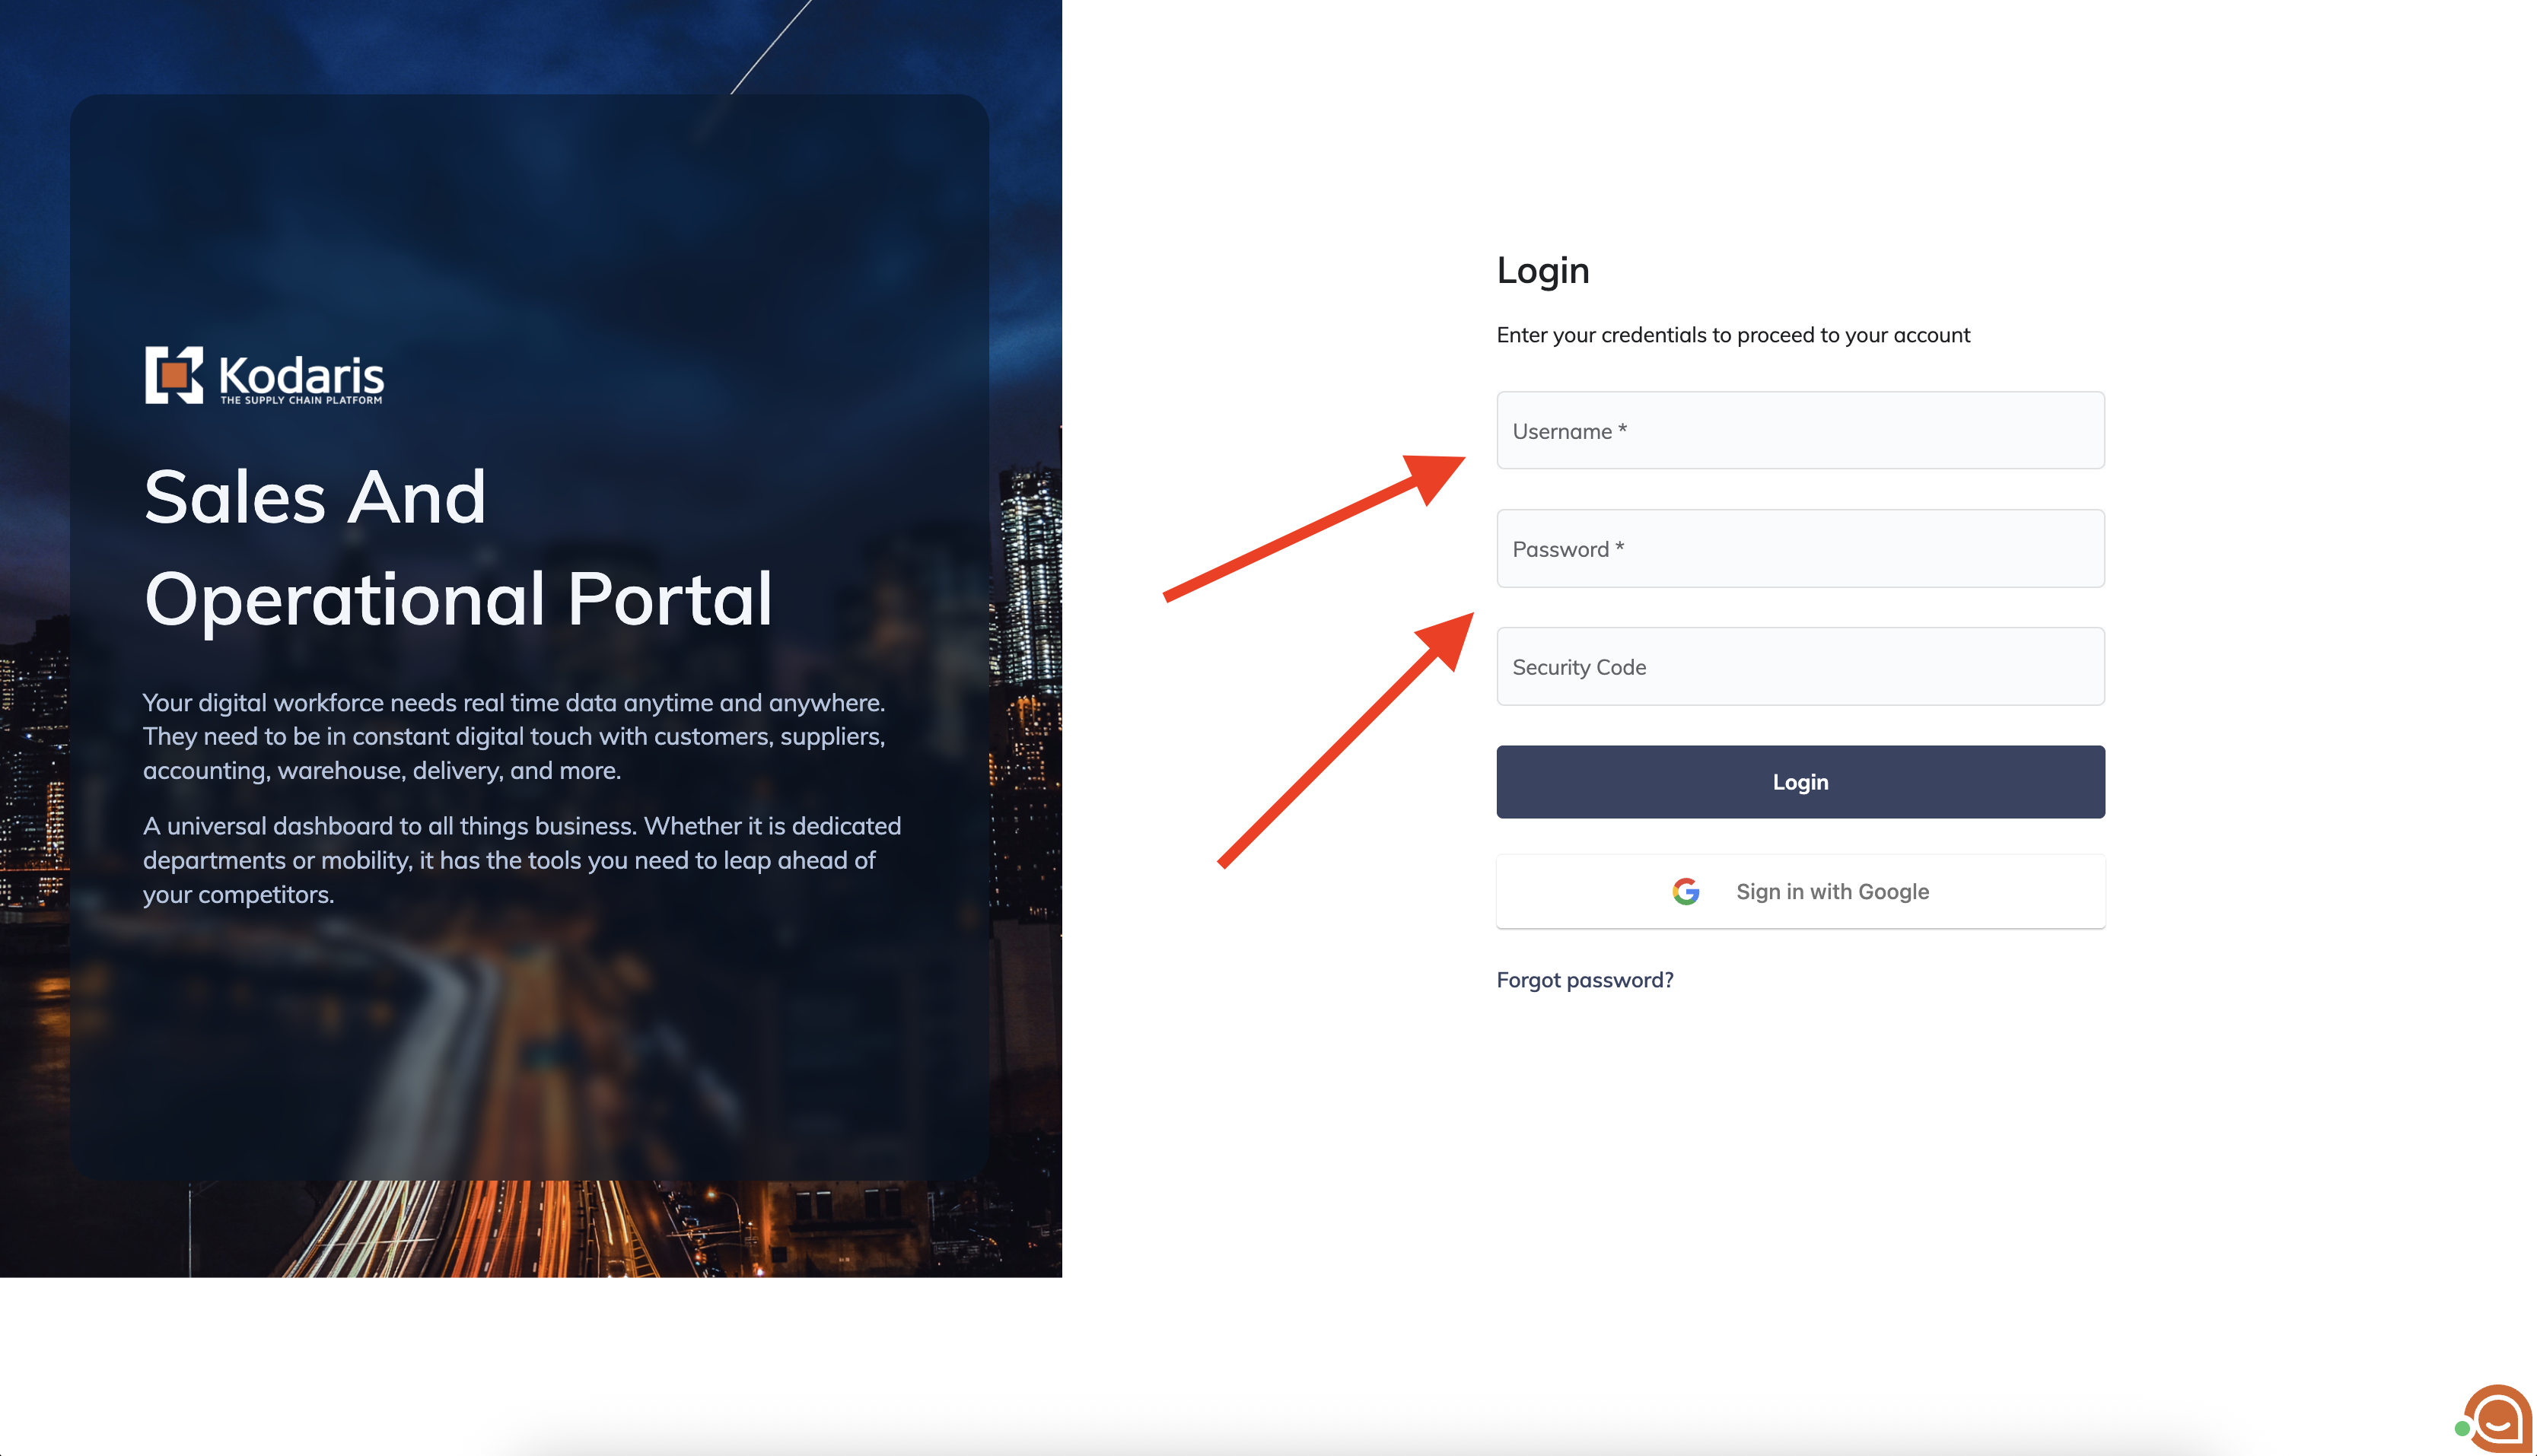Click the lower red arrow pointing at Security Code
This screenshot has width=2537, height=1456.
coord(1346,740)
